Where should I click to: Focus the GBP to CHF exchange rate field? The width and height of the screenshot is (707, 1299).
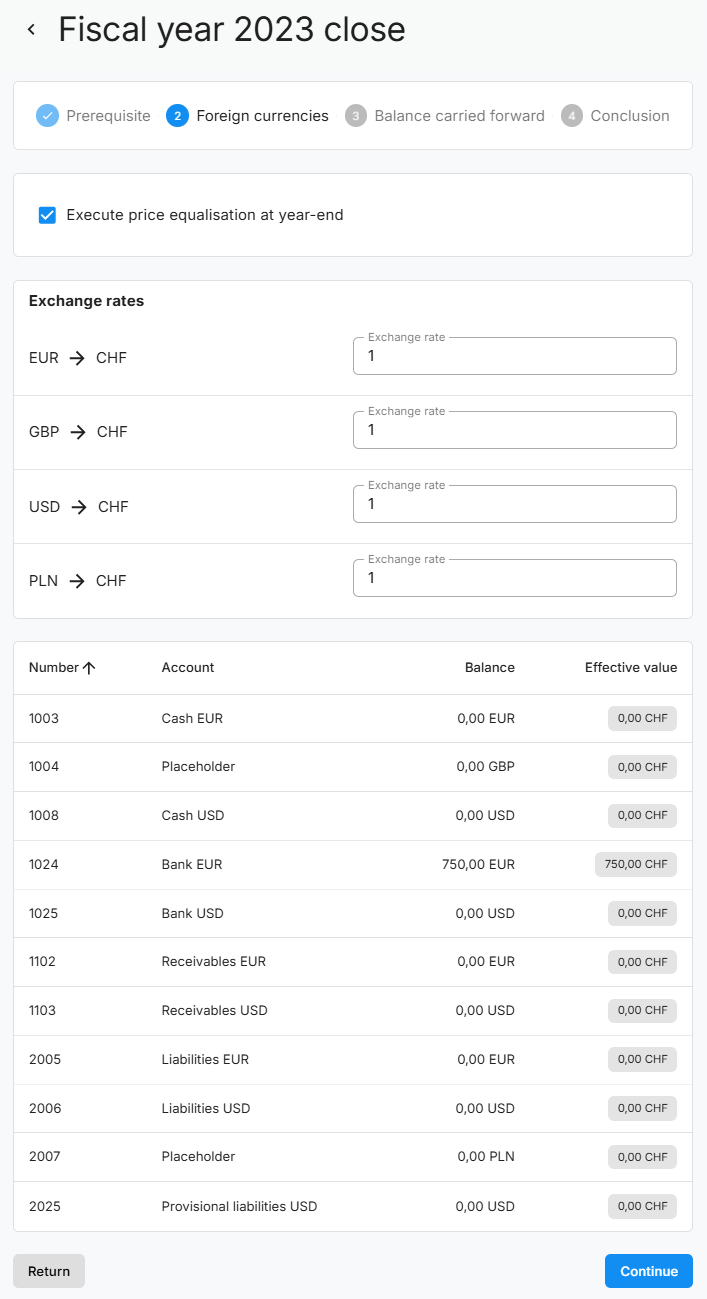click(x=514, y=430)
